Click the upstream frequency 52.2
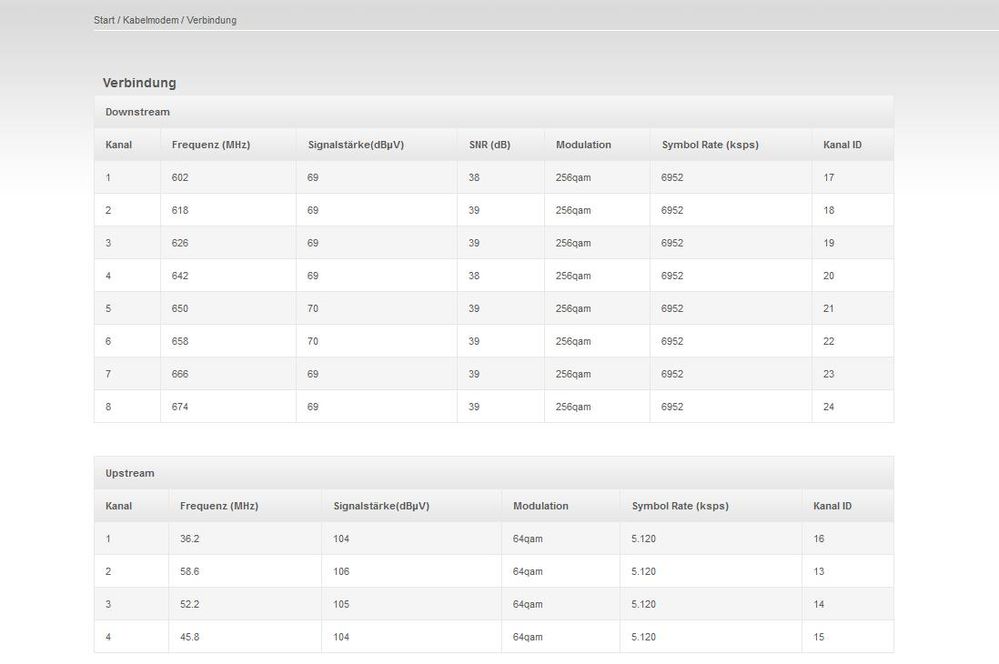Image resolution: width=999 pixels, height=664 pixels. [189, 604]
